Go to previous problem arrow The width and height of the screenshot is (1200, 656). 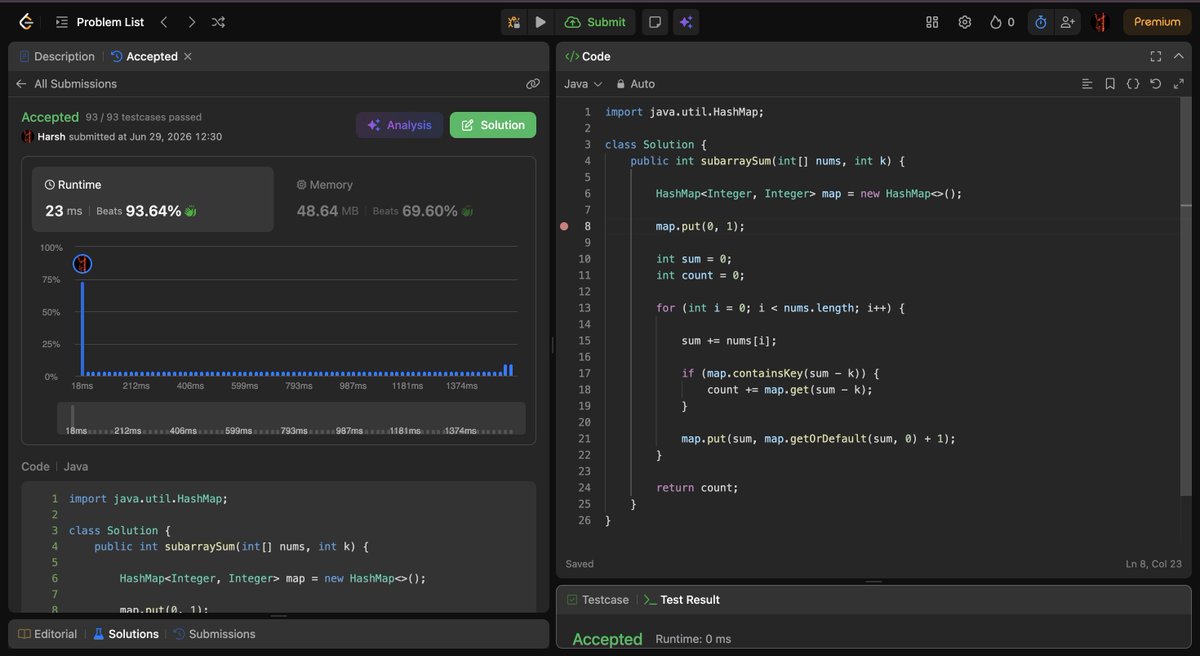pyautogui.click(x=164, y=22)
